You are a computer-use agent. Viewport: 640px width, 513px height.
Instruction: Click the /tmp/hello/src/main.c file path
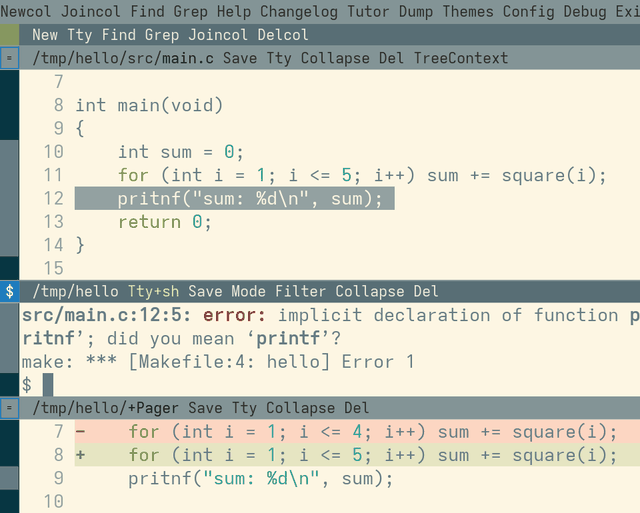(123, 58)
